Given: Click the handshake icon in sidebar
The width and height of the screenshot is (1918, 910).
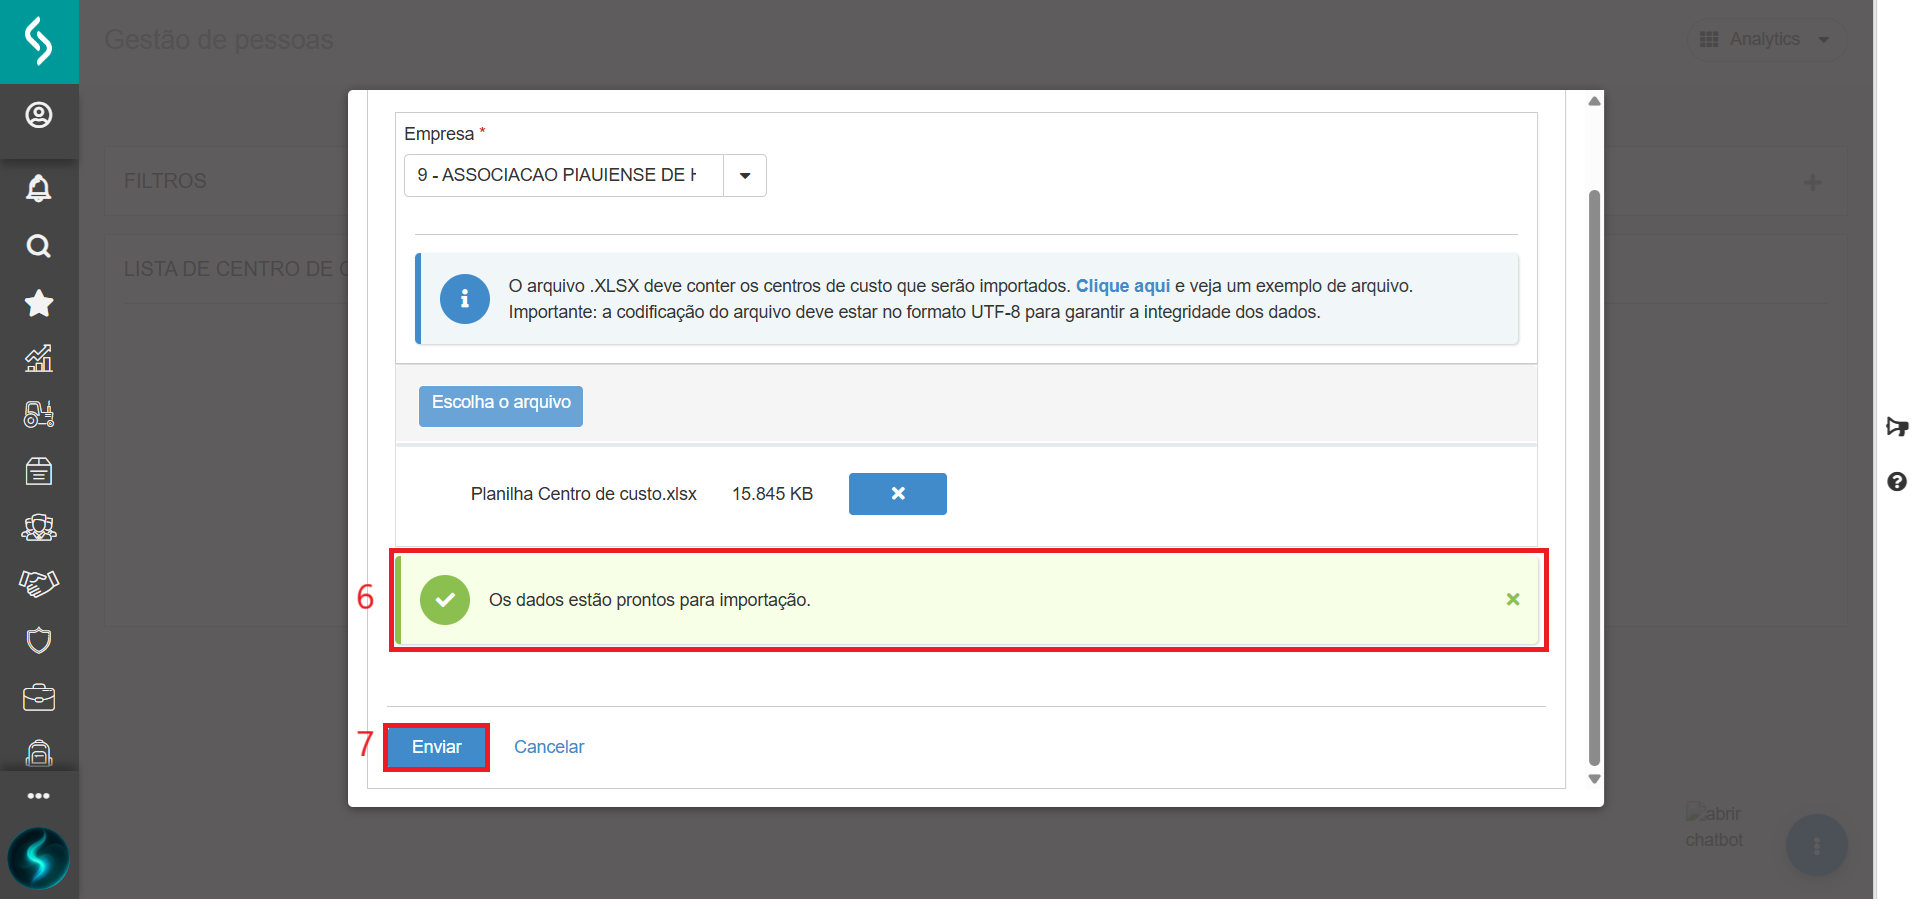Looking at the screenshot, I should pyautogui.click(x=39, y=583).
